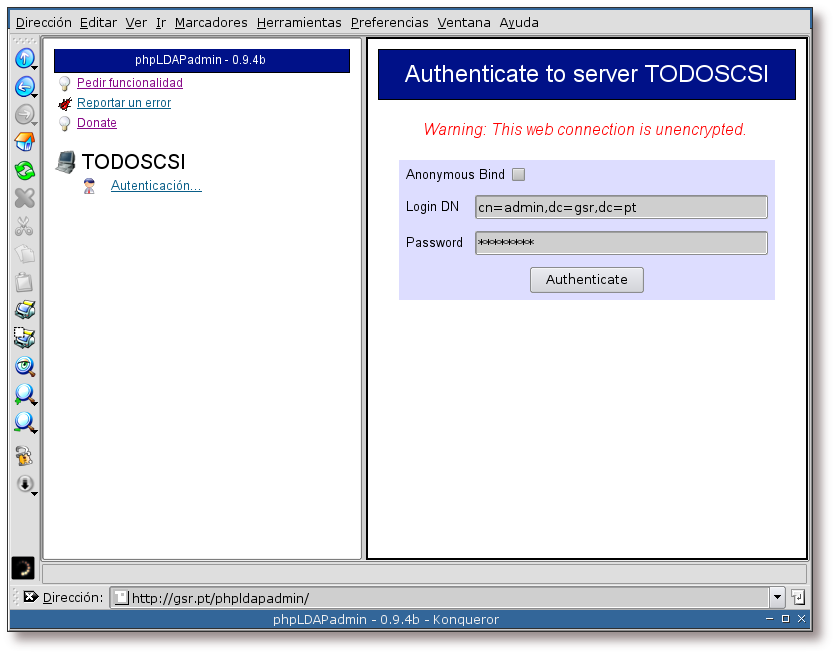Click the upper zoom magnifier icon

(x=24, y=395)
